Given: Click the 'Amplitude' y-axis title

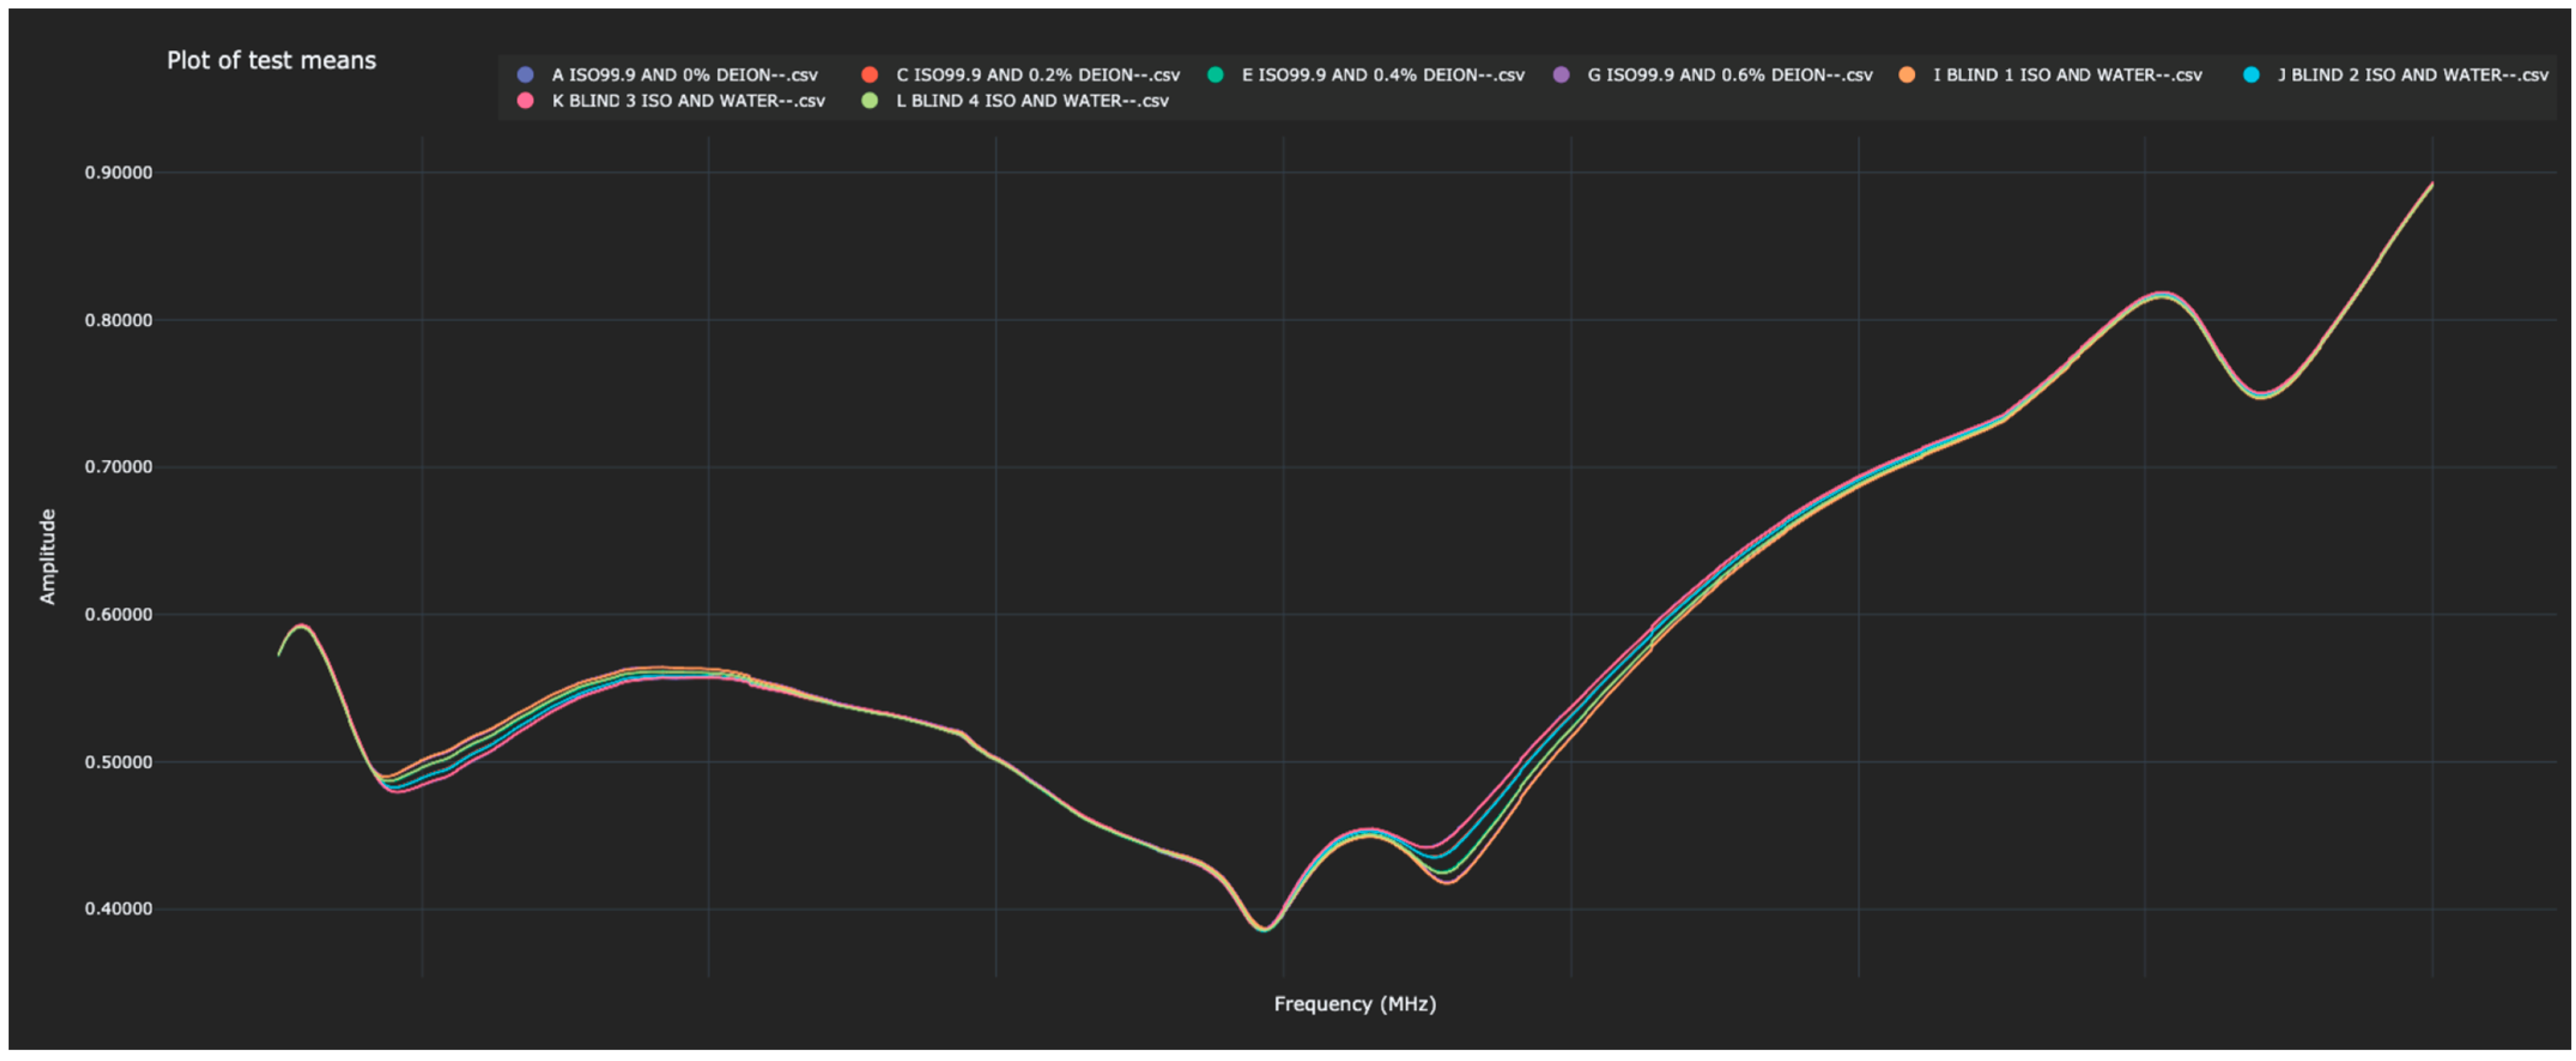Looking at the screenshot, I should (47, 556).
